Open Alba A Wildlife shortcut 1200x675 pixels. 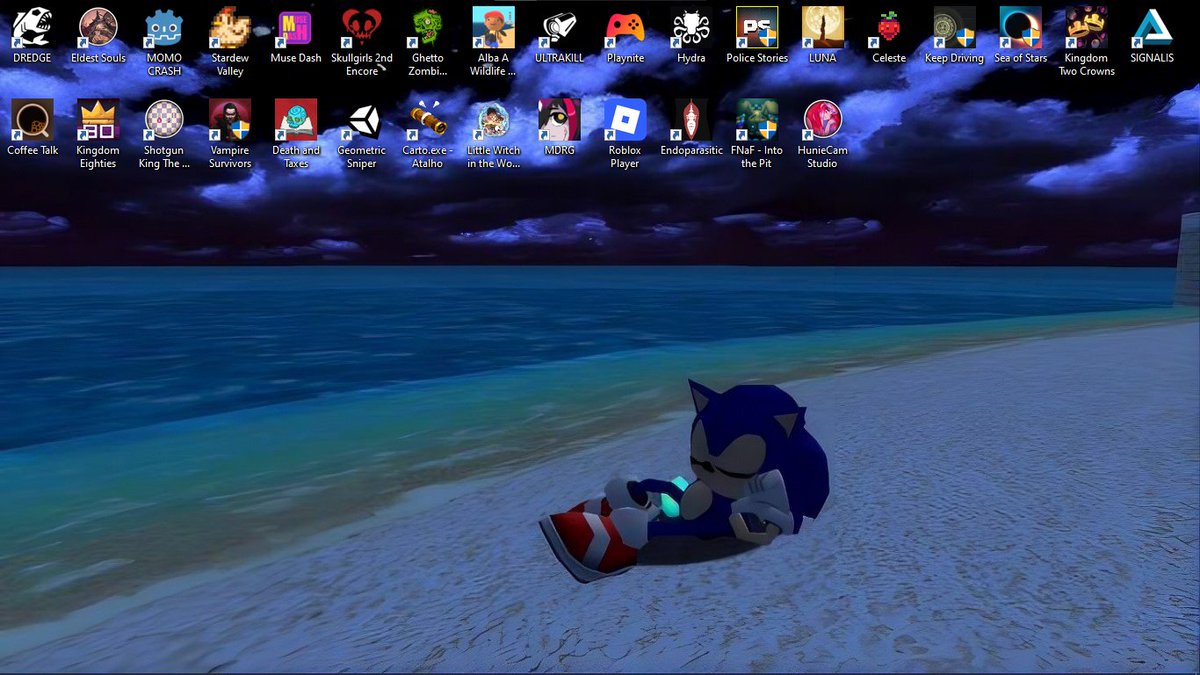pos(493,28)
